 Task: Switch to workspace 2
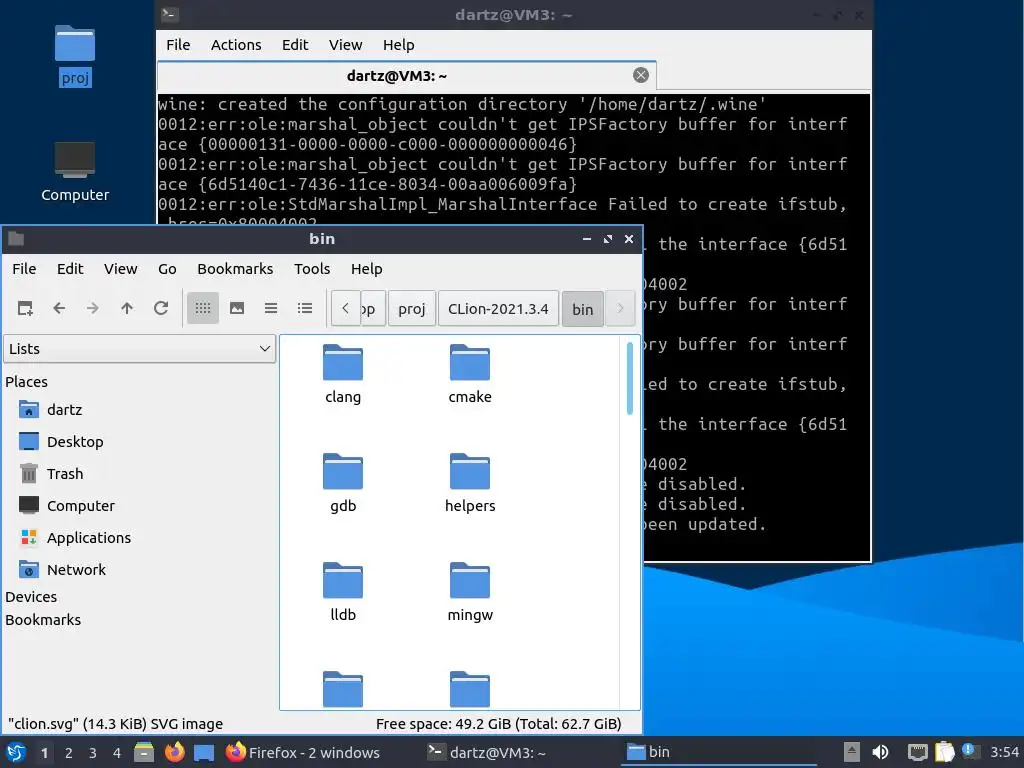pos(69,753)
